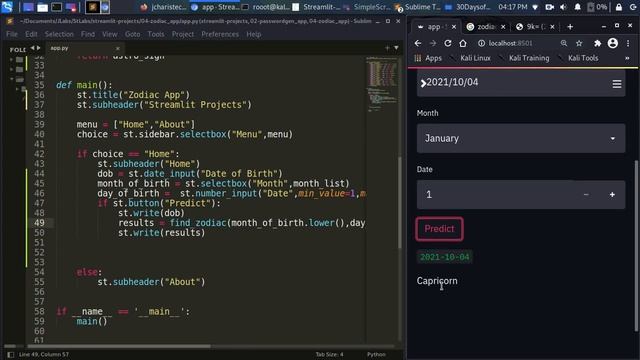Click the zoom magnifier icon in address bar
This screenshot has width=640, height=360.
564,43
